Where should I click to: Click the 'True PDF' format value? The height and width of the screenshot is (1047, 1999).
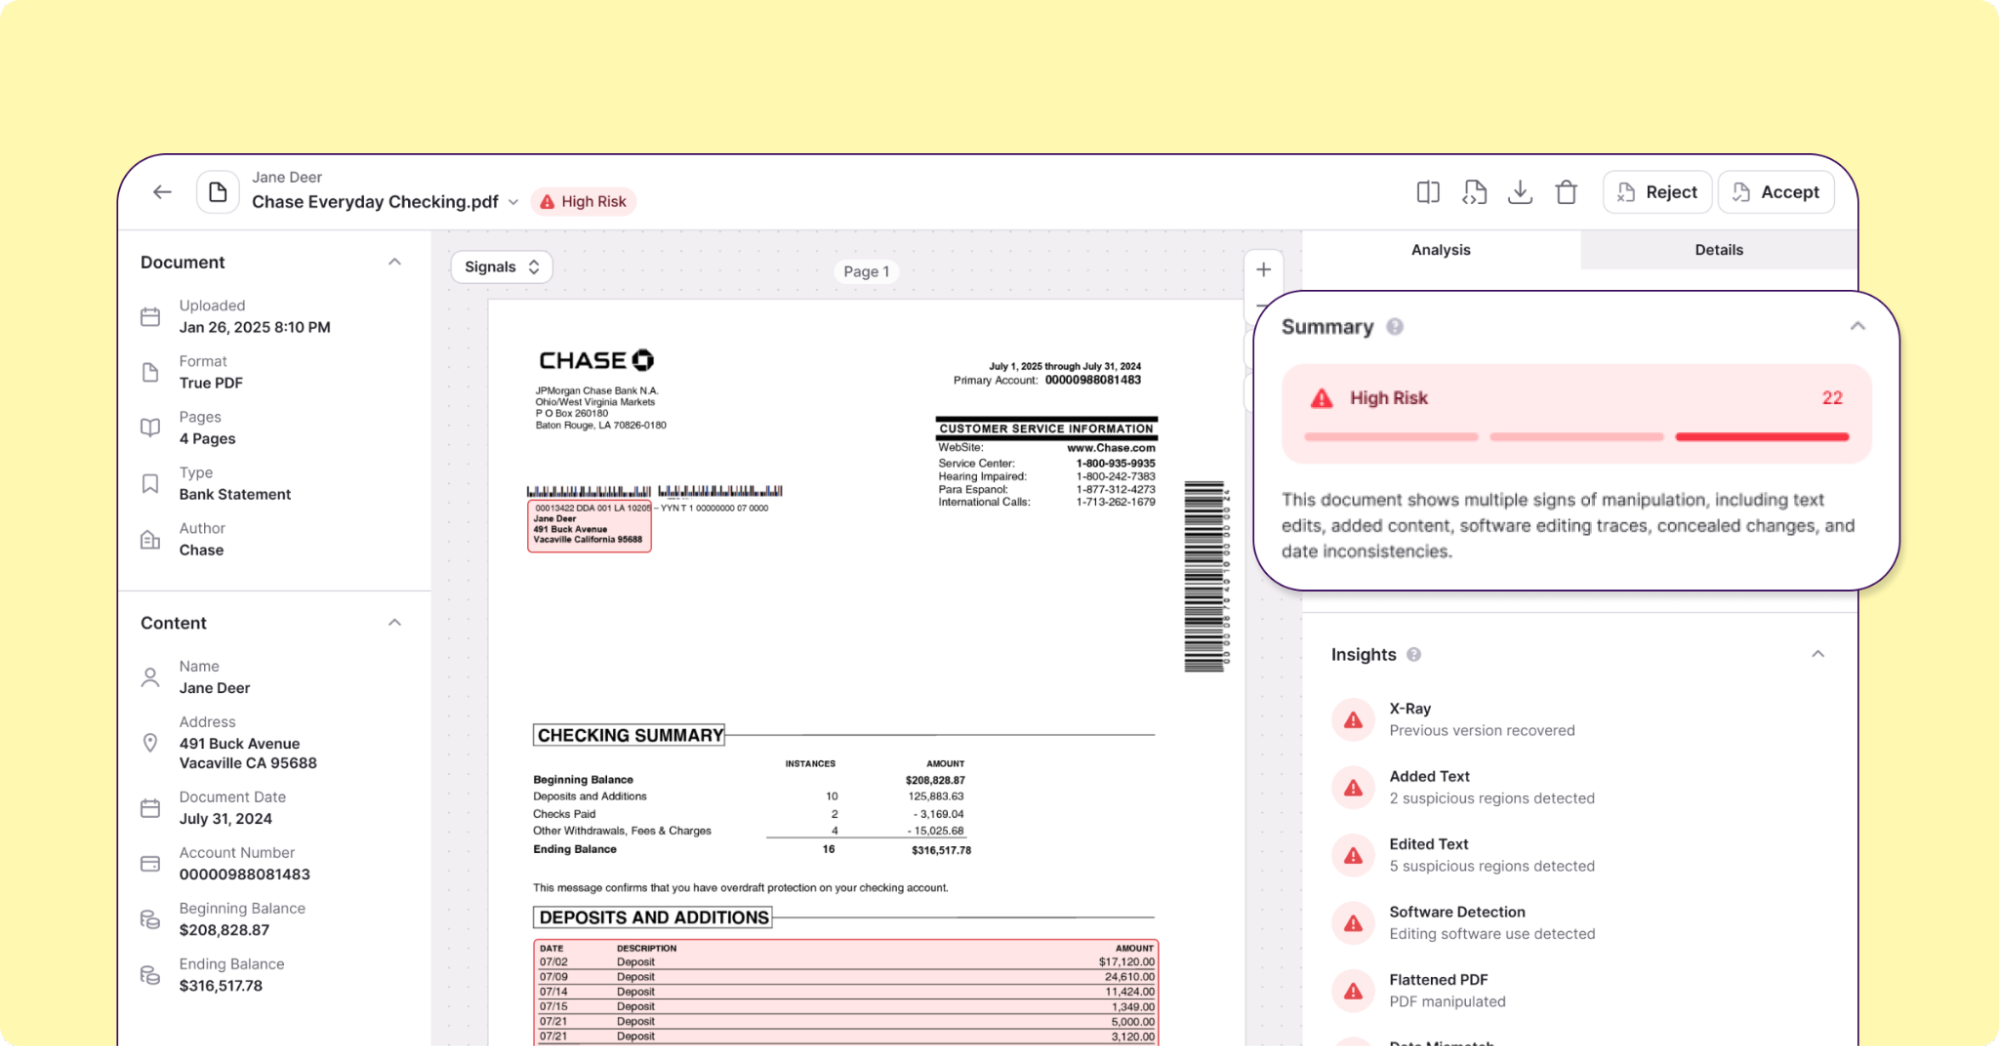click(x=211, y=383)
